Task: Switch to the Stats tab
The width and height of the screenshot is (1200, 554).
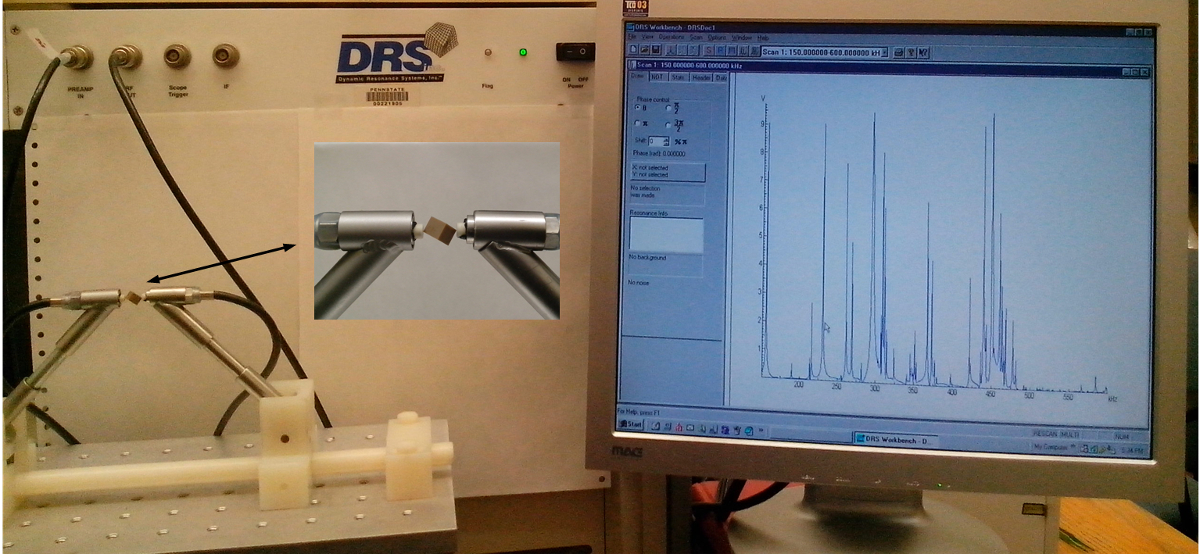Action: (678, 77)
